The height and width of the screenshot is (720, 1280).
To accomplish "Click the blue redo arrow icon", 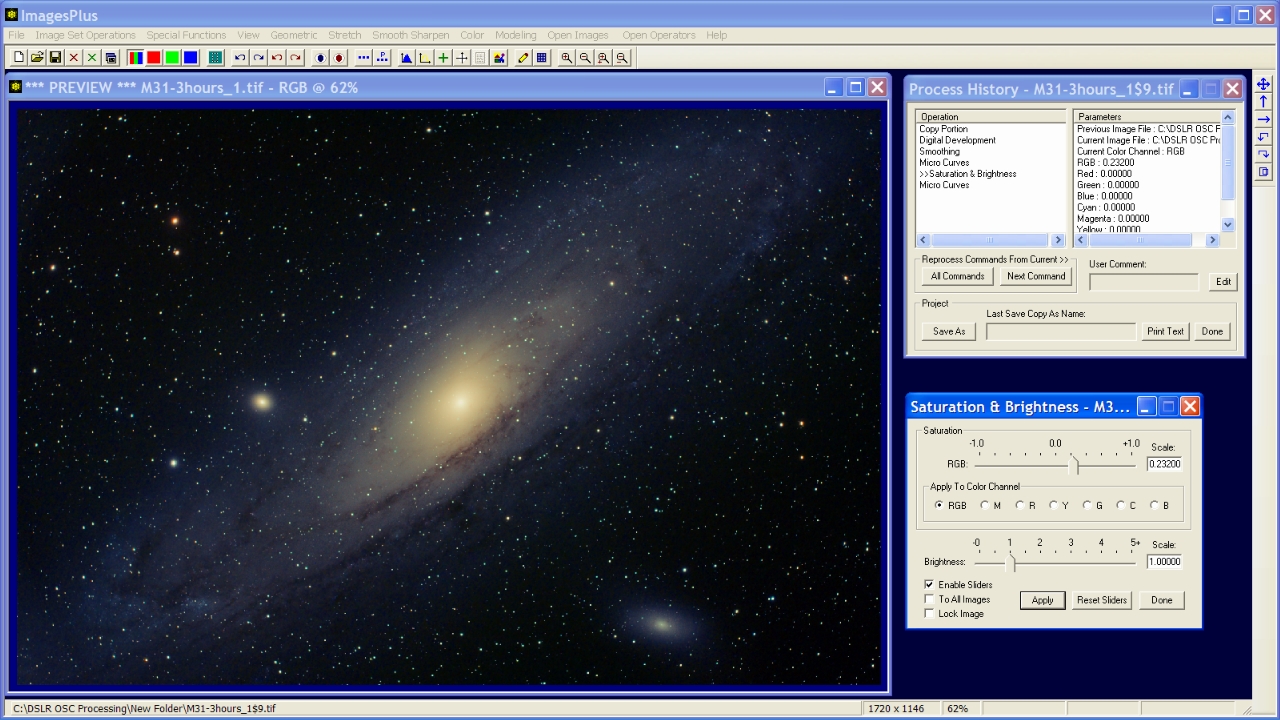I will point(258,58).
